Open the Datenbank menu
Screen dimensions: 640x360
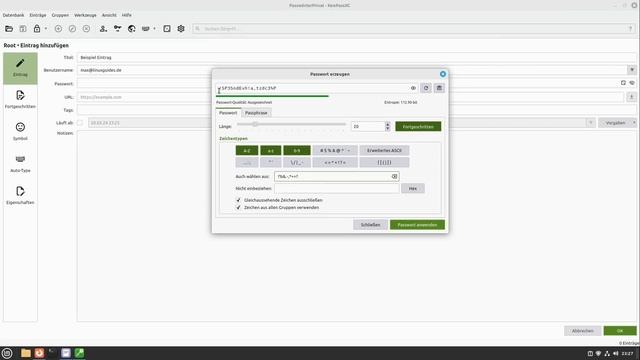pos(13,15)
